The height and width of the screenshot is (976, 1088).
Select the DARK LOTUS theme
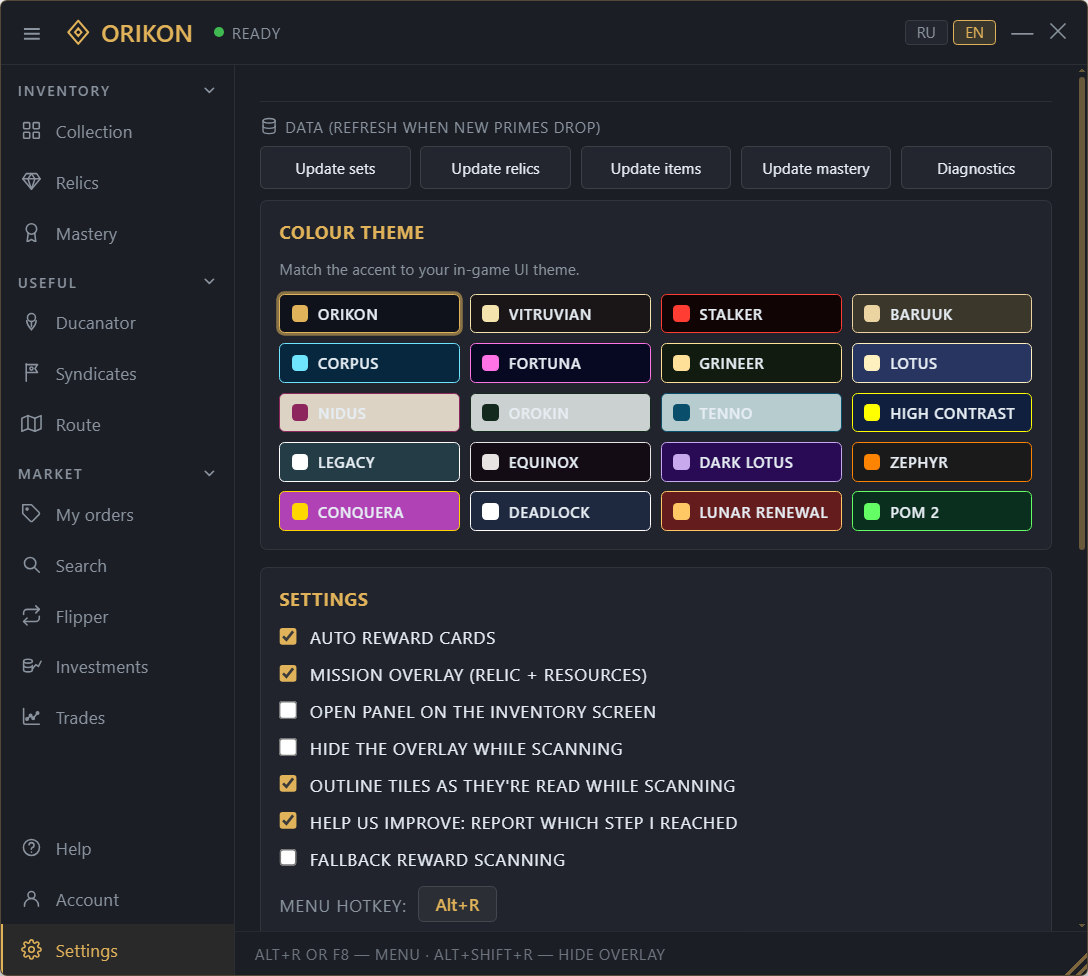pyautogui.click(x=751, y=462)
